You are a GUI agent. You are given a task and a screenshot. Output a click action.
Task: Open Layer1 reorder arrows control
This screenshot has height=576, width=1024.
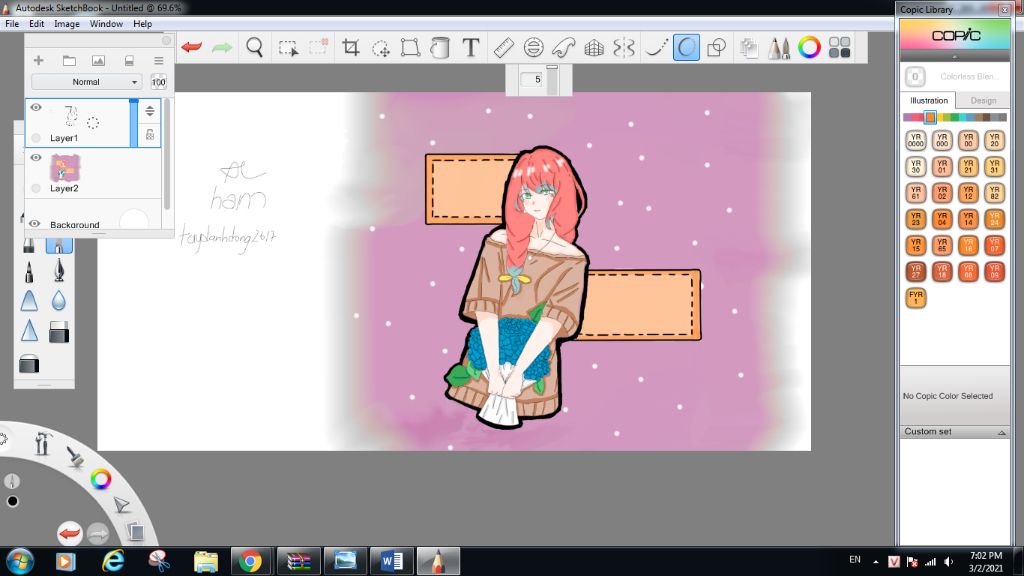point(150,111)
